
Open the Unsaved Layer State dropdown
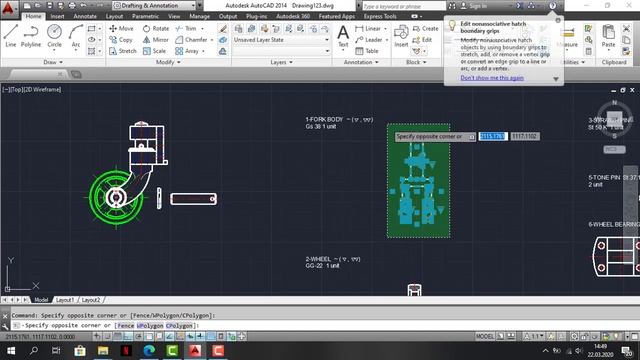click(x=281, y=40)
